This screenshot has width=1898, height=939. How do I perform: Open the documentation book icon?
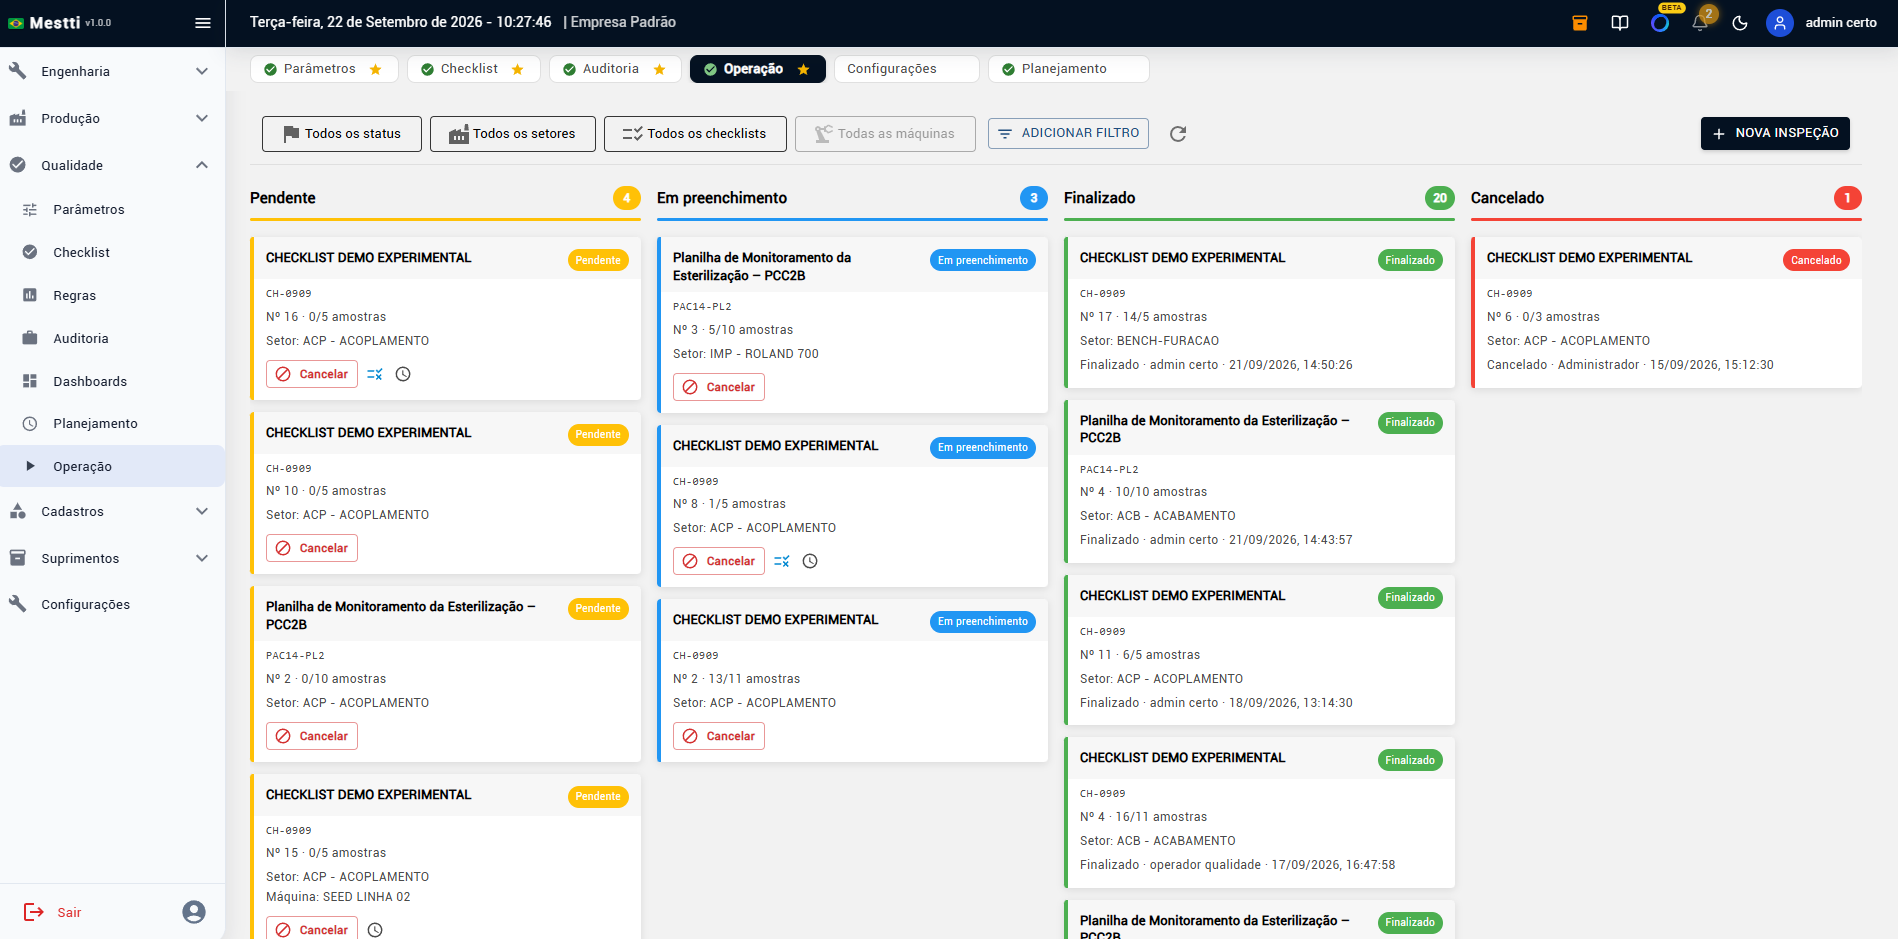pyautogui.click(x=1620, y=23)
